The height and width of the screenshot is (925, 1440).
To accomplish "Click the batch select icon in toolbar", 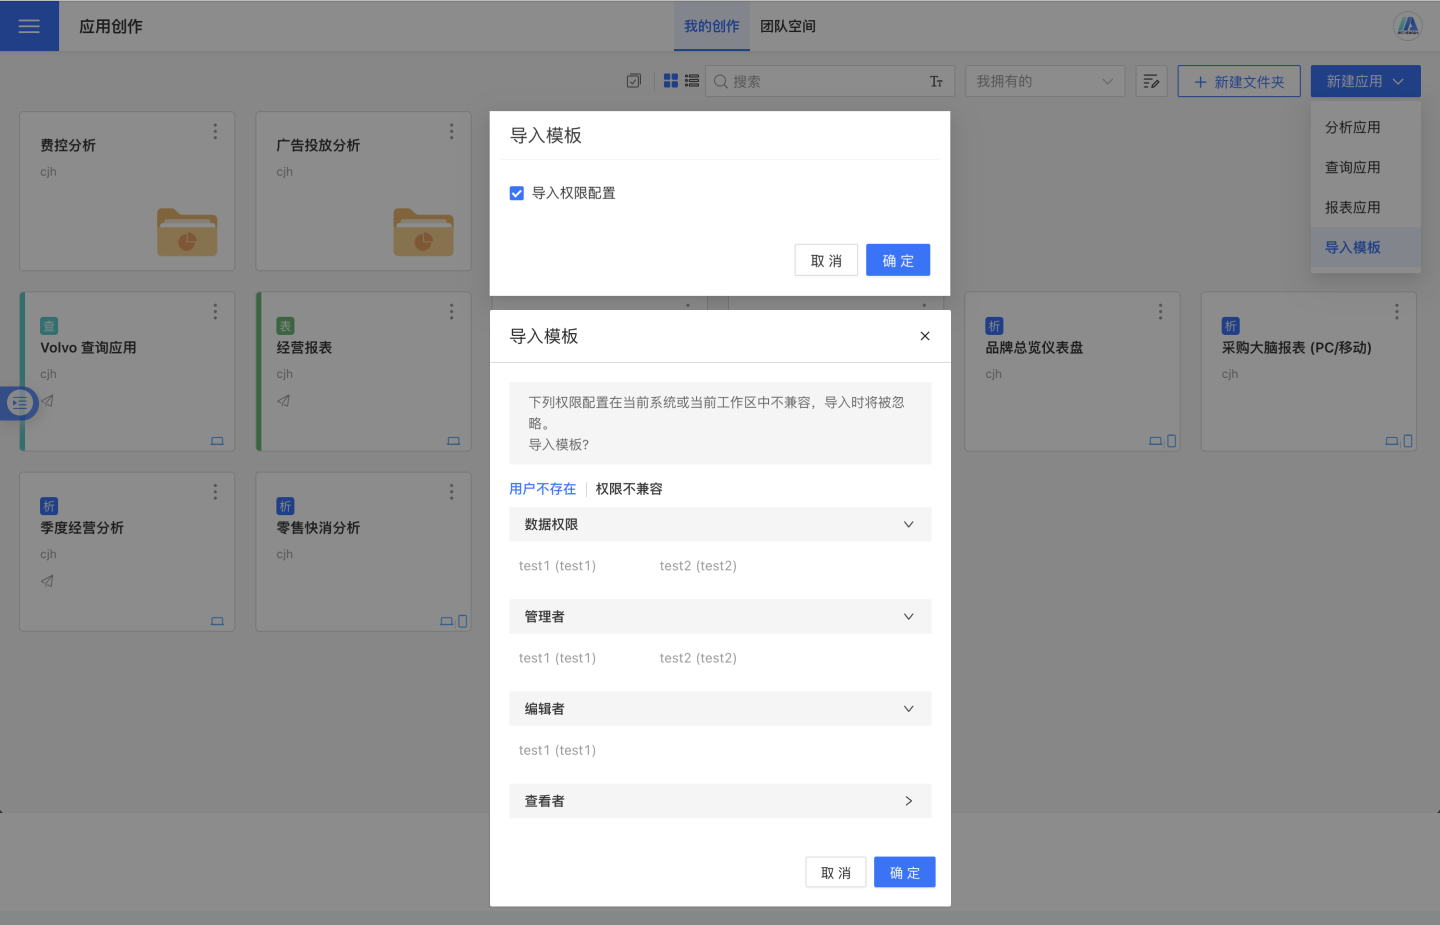I will (x=634, y=81).
